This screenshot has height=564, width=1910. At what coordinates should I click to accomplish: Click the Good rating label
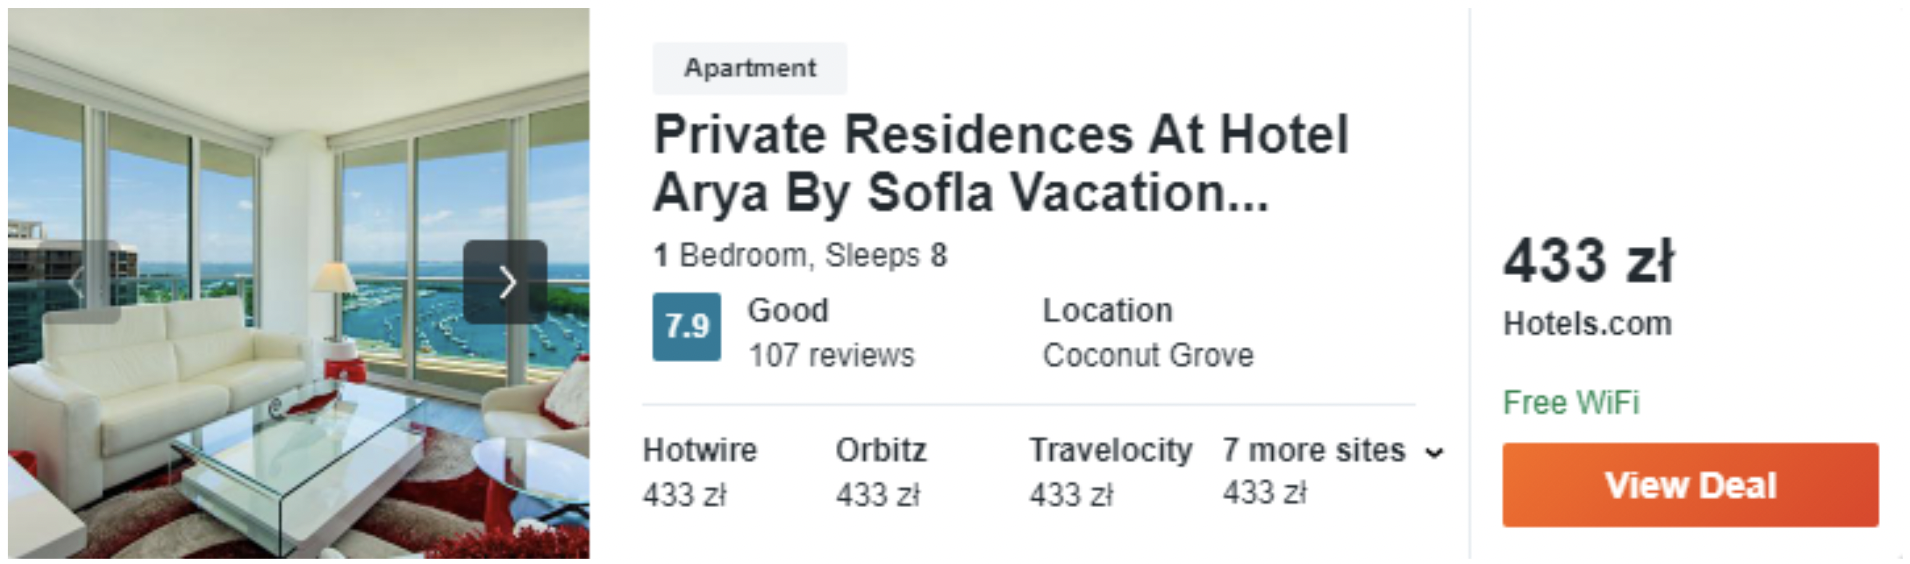[x=788, y=310]
